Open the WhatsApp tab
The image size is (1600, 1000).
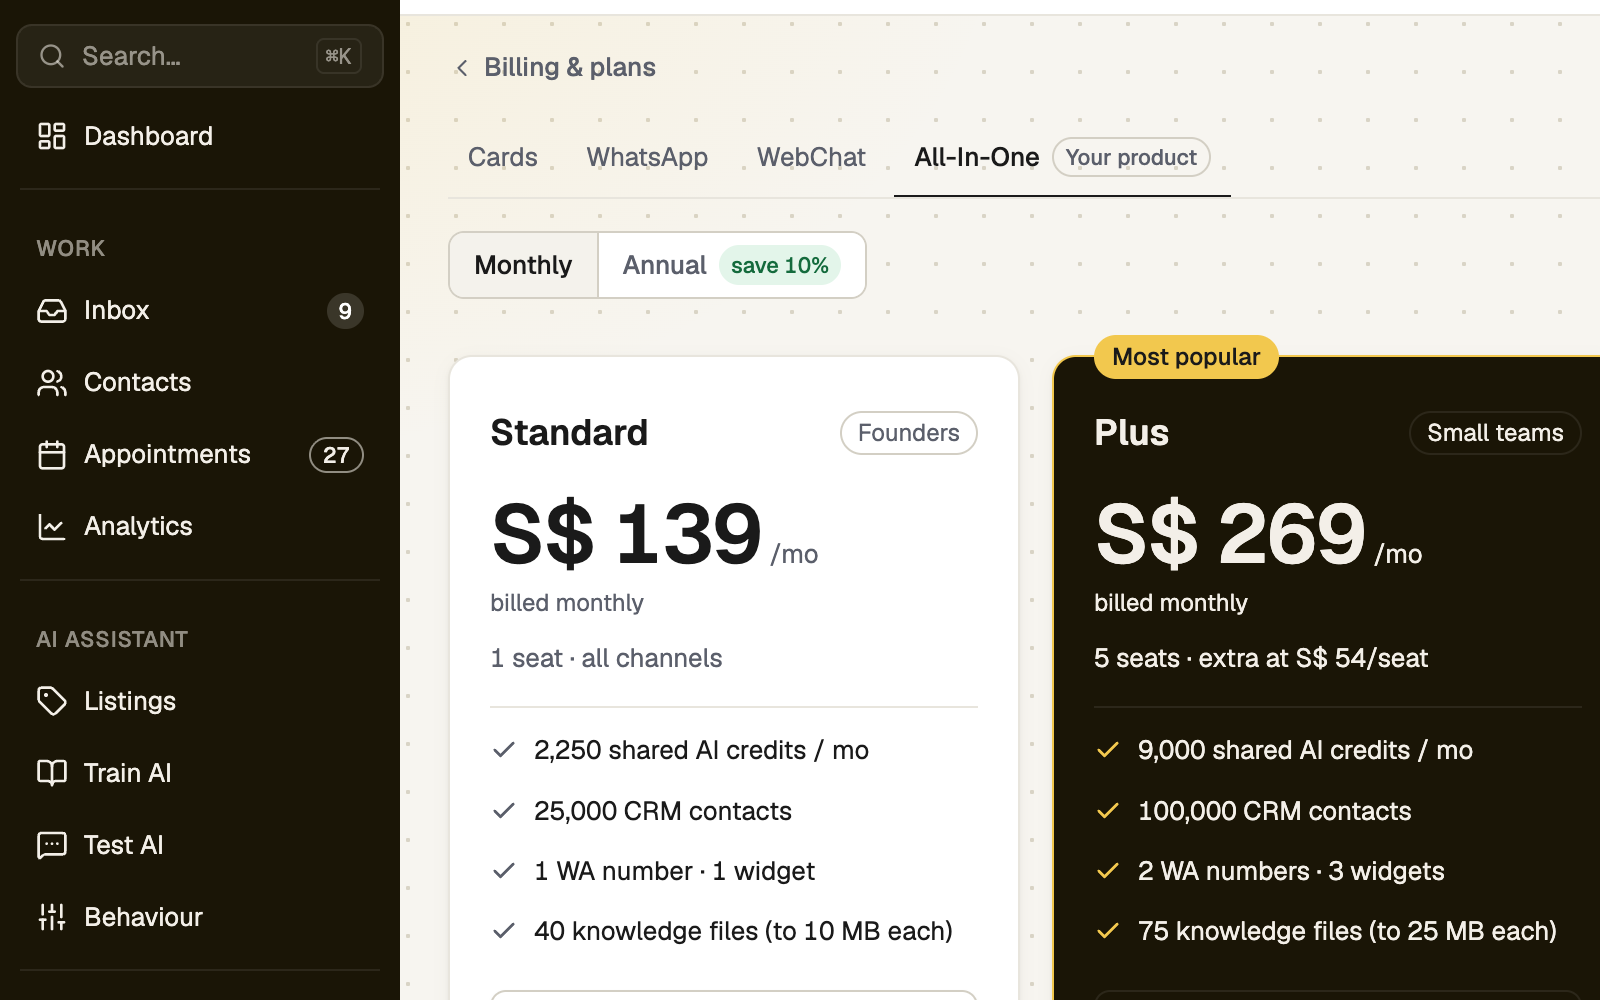click(x=647, y=157)
